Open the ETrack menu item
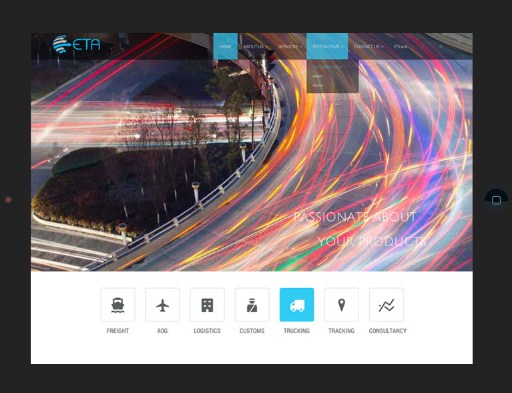 click(400, 46)
